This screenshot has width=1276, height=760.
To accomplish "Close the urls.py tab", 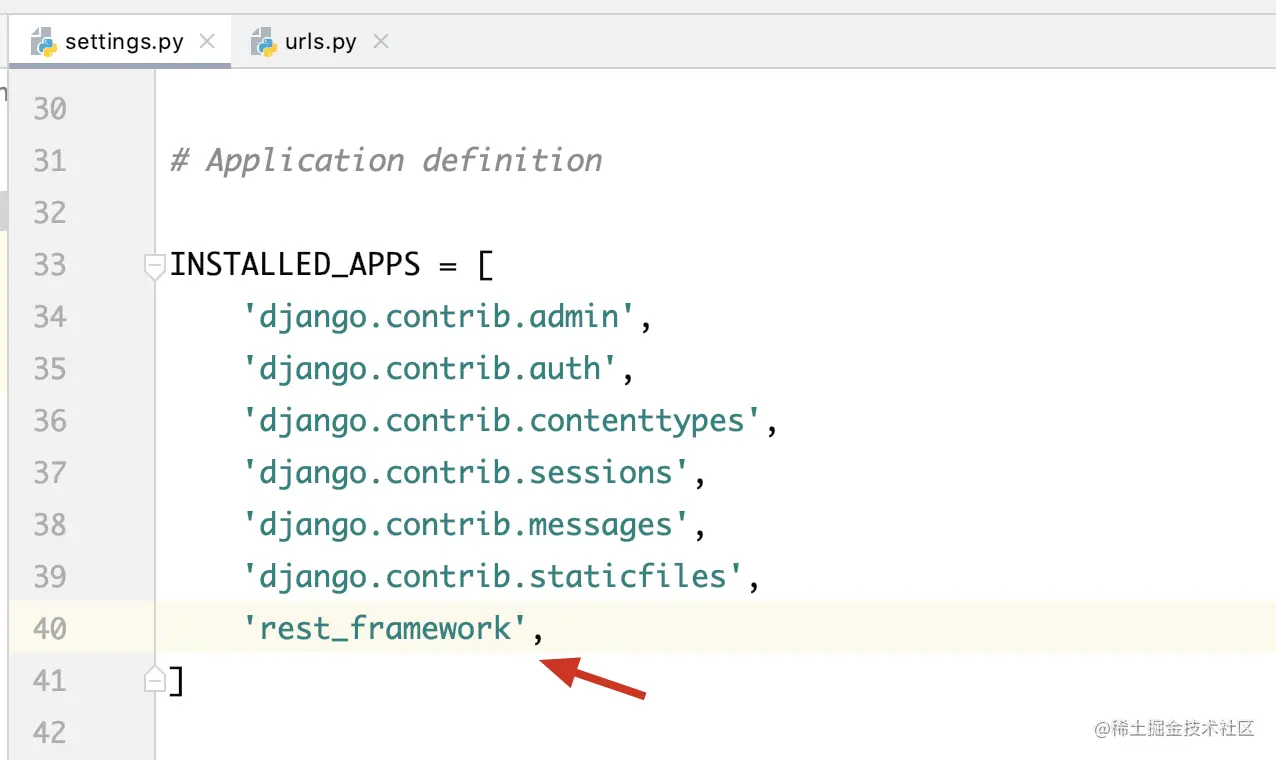I will [x=380, y=42].
